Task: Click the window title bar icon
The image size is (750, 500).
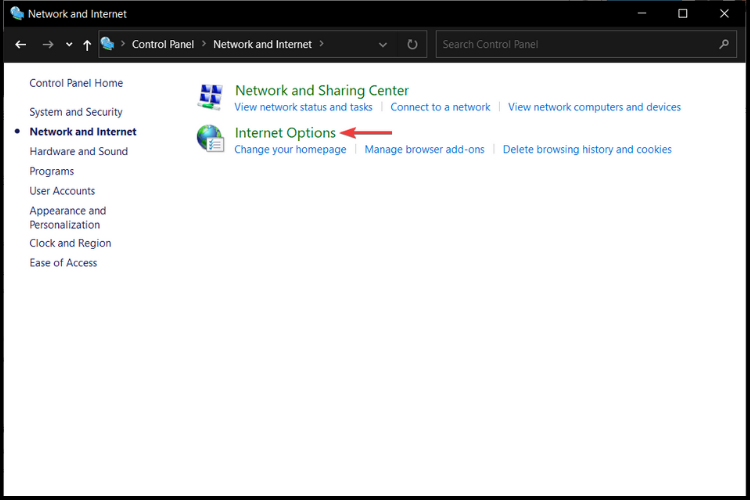Action: [x=17, y=13]
